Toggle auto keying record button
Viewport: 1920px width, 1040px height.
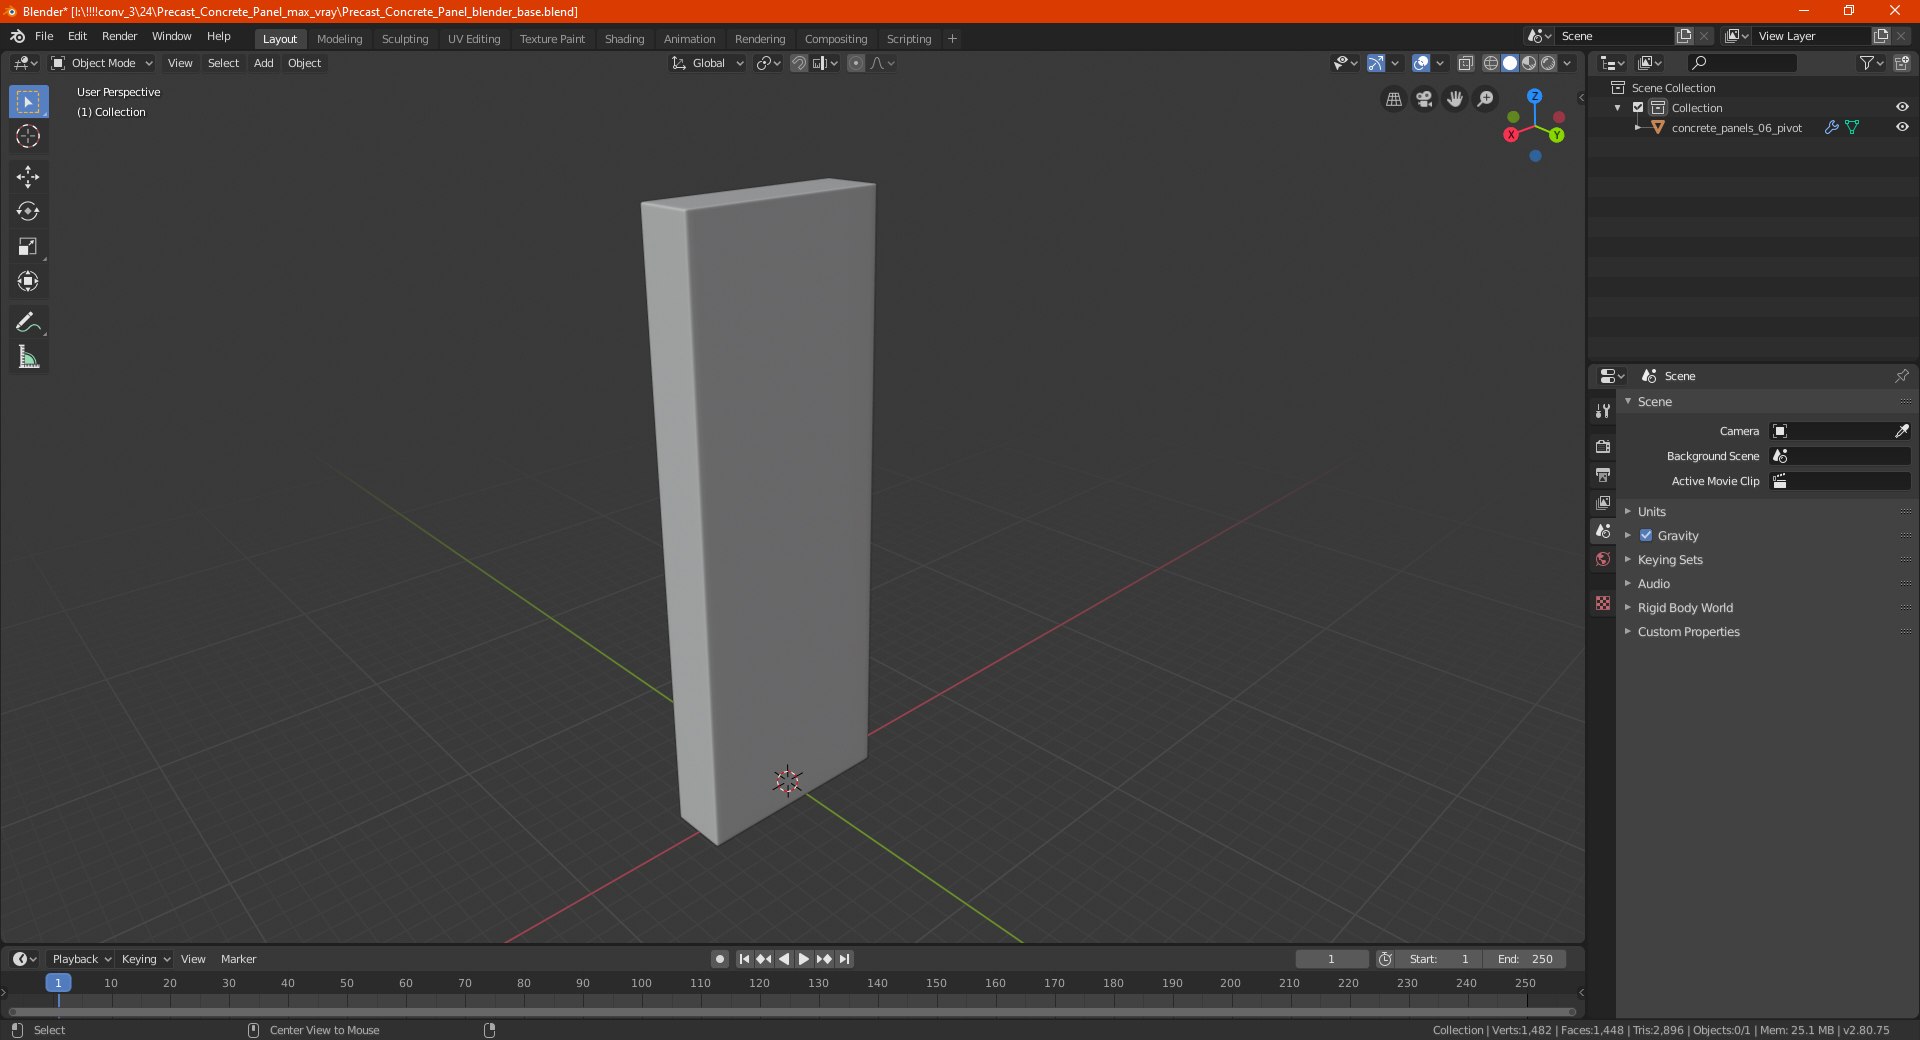tap(720, 959)
